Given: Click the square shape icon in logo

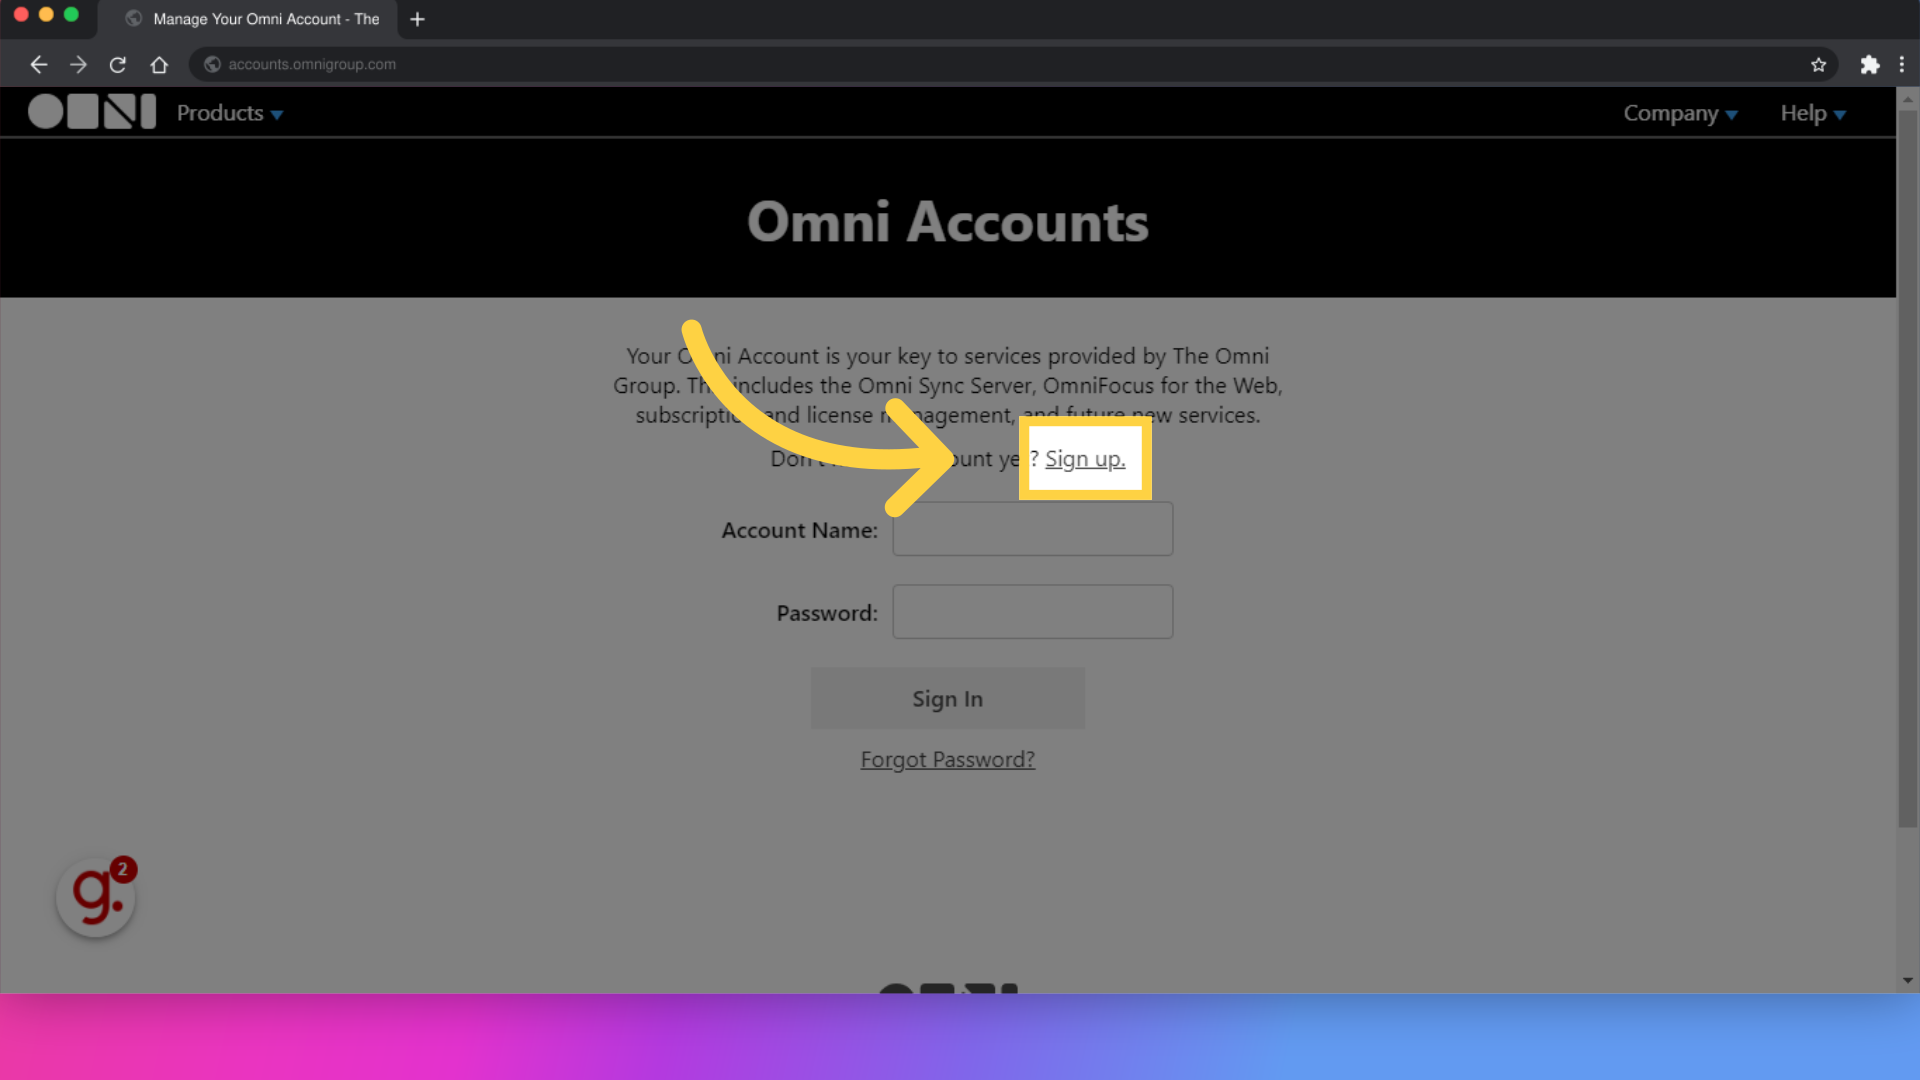Looking at the screenshot, I should point(82,112).
